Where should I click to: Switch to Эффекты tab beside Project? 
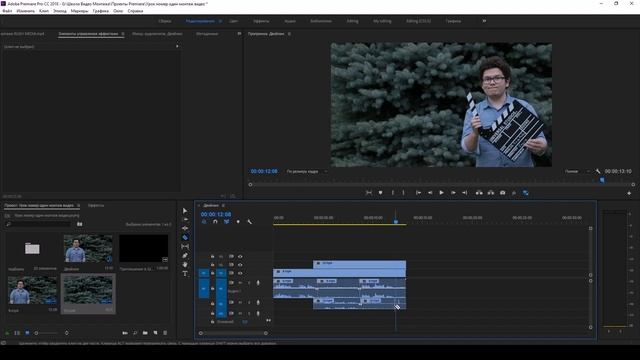[96, 205]
